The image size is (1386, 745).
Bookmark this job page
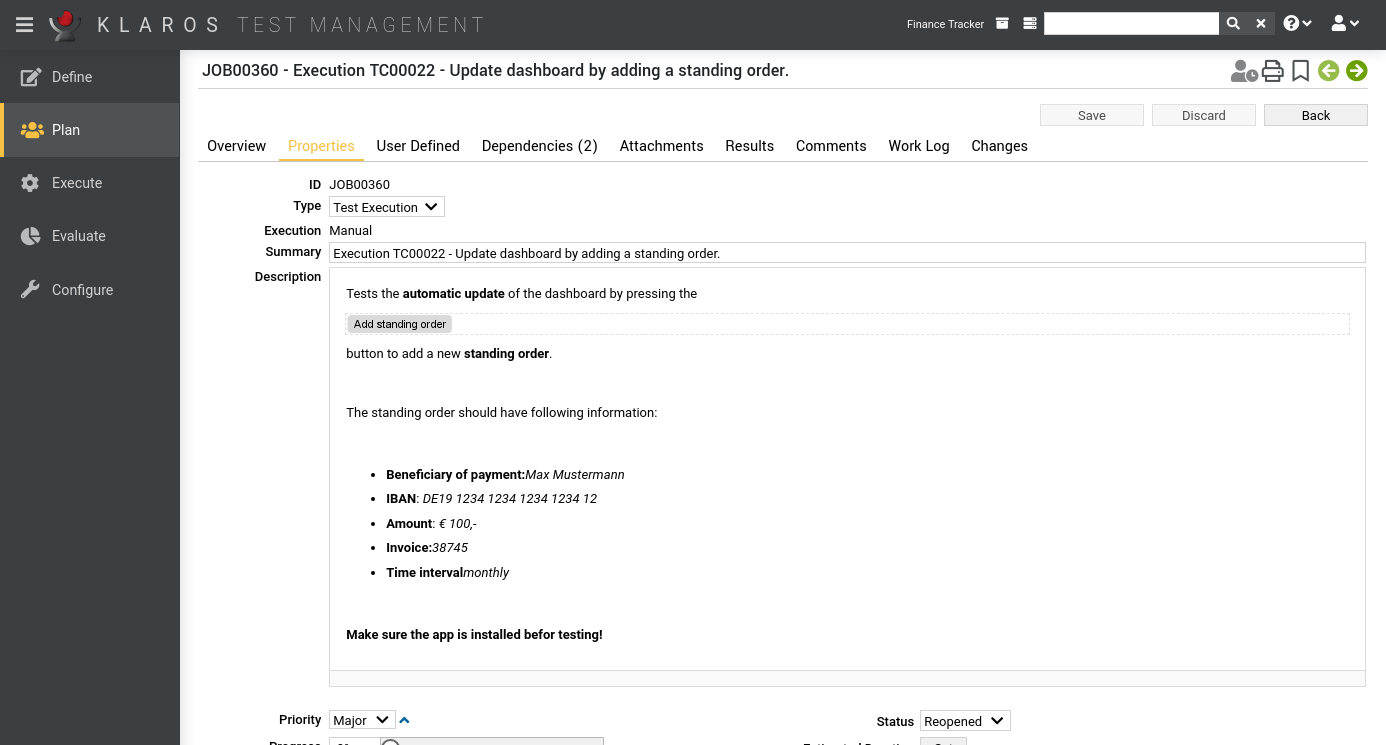point(1300,71)
